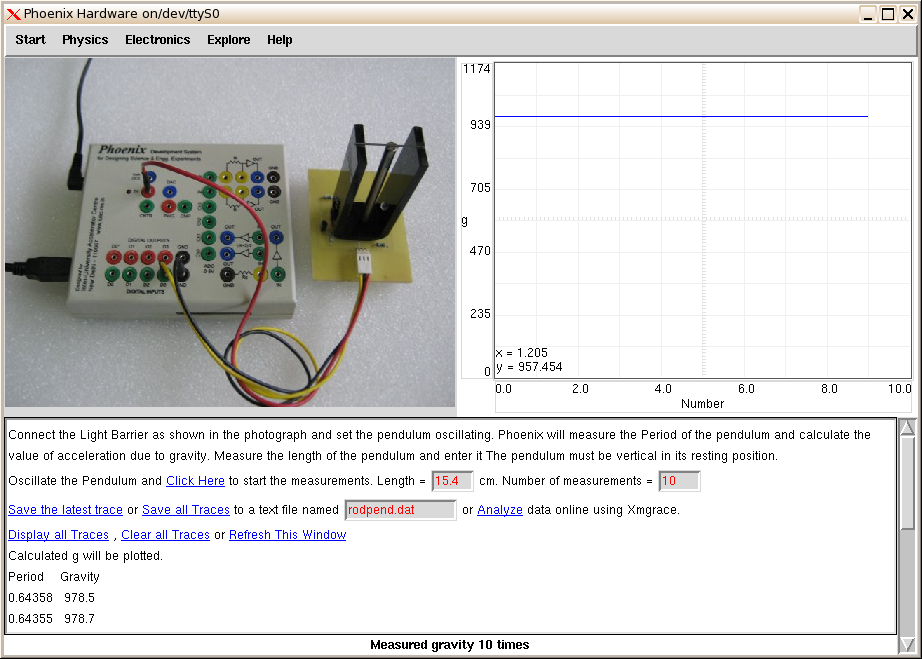922x659 pixels.
Task: Focus the rodpend.dat filename field
Action: [x=400, y=510]
